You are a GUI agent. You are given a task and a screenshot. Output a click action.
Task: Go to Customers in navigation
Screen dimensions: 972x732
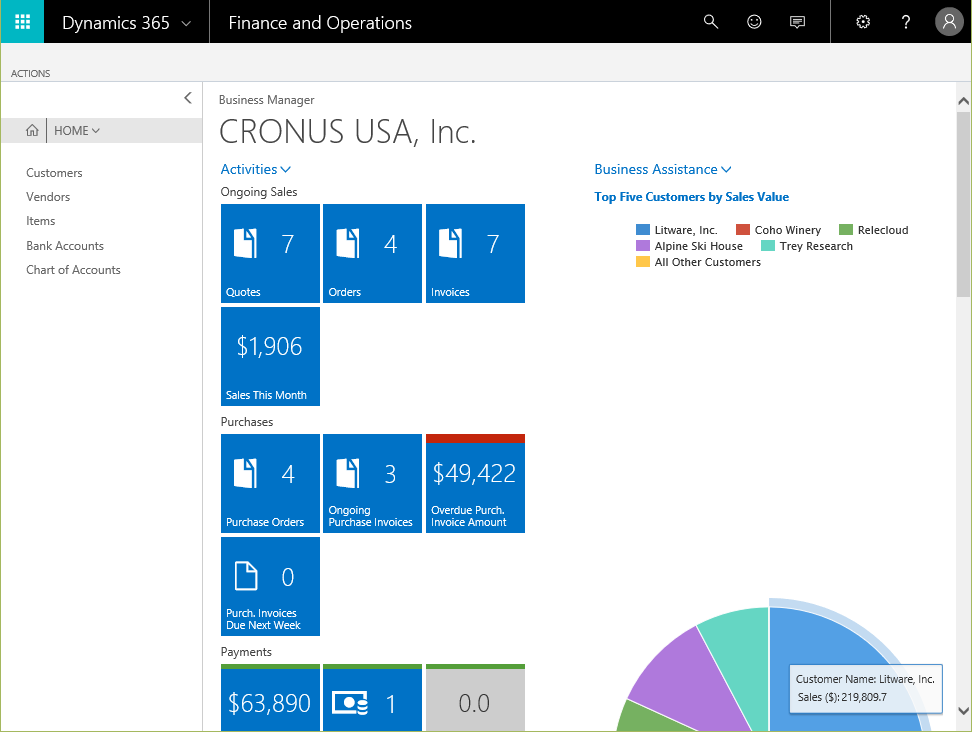point(54,173)
